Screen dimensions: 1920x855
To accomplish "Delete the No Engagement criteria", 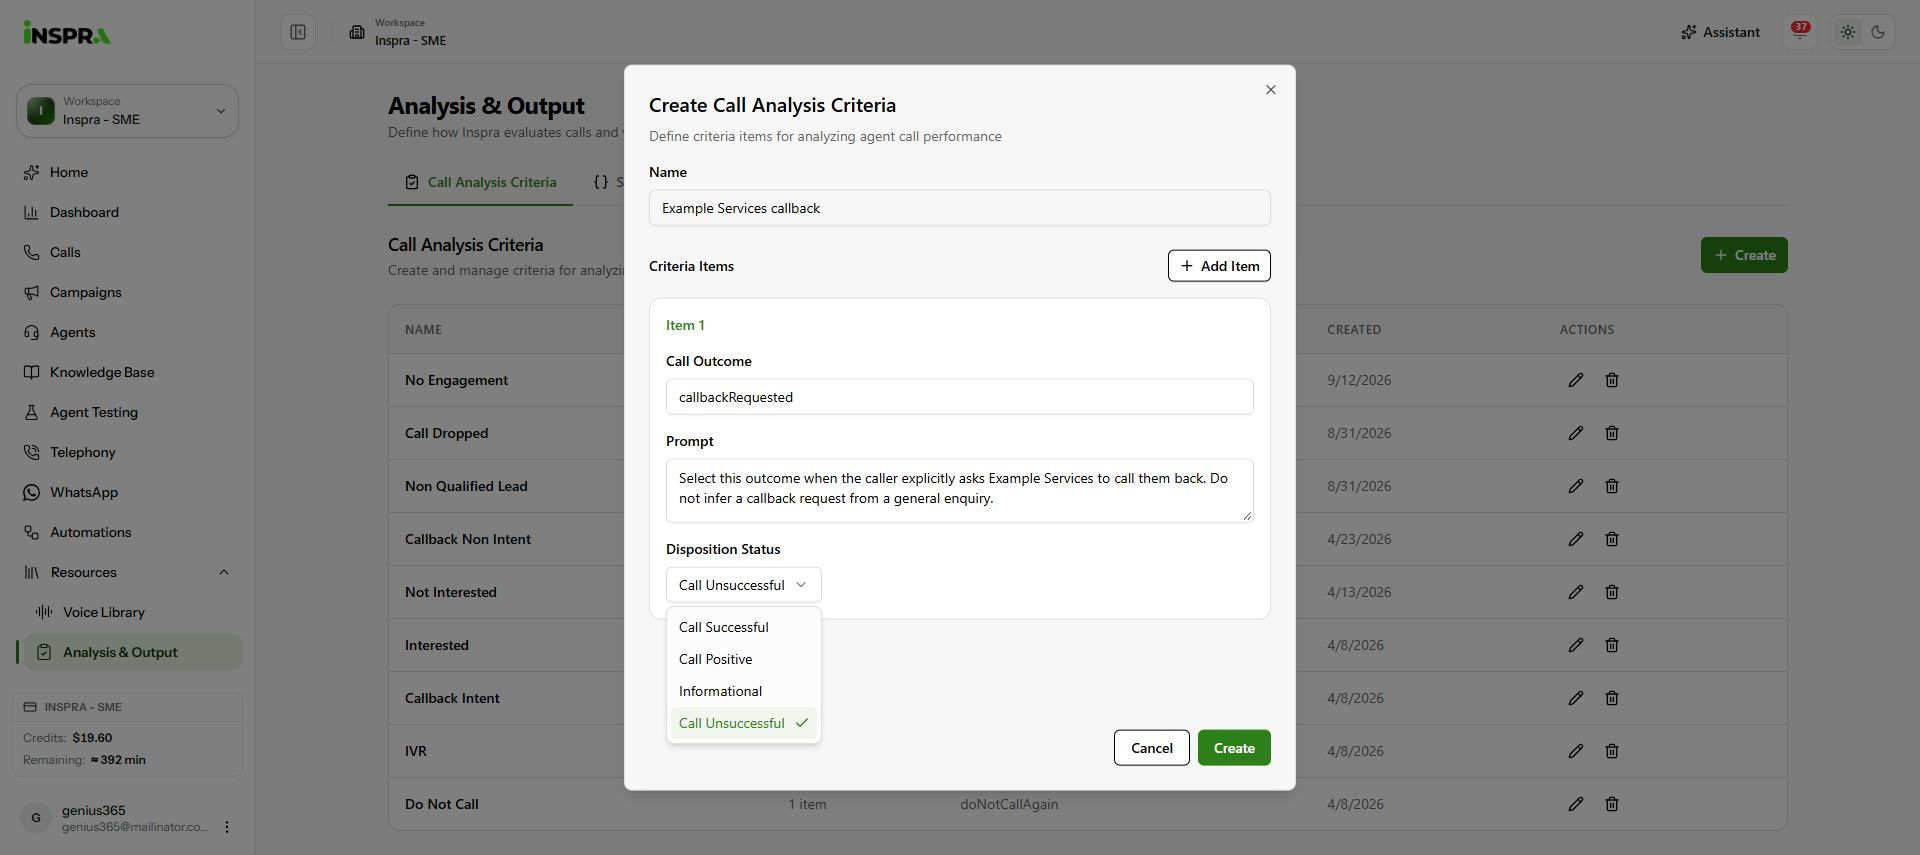I will pyautogui.click(x=1612, y=380).
